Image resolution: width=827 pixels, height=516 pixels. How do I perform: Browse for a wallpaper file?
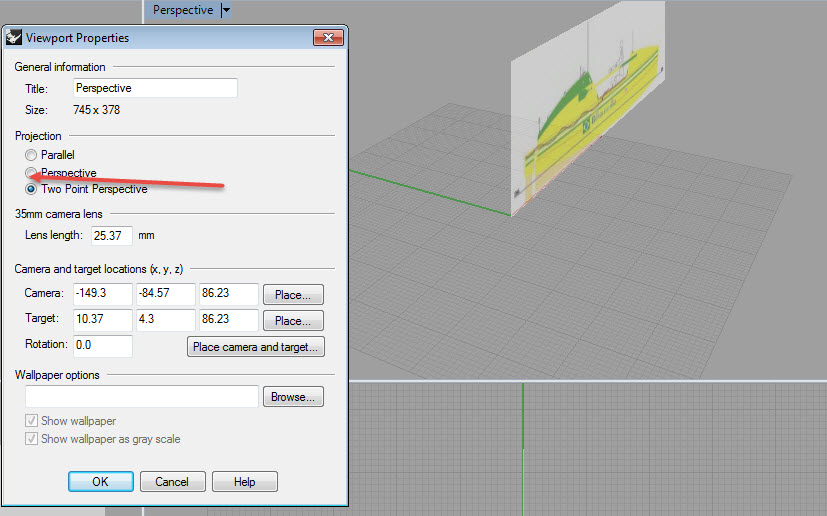coord(294,397)
